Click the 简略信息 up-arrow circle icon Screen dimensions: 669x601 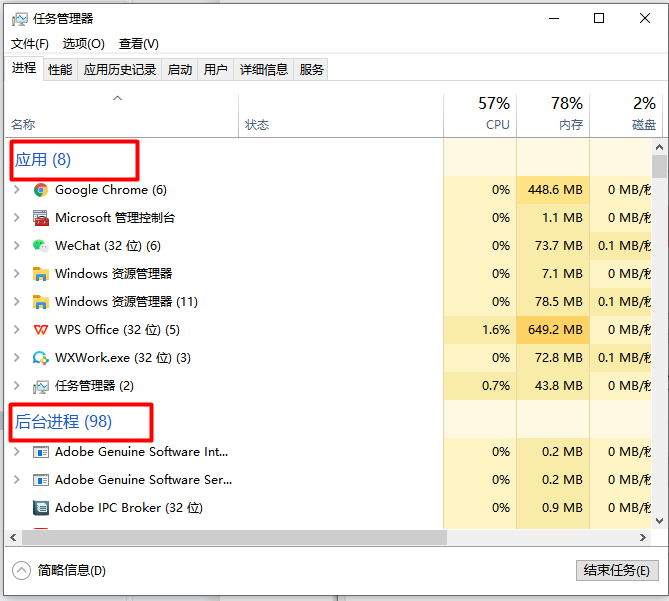21,570
